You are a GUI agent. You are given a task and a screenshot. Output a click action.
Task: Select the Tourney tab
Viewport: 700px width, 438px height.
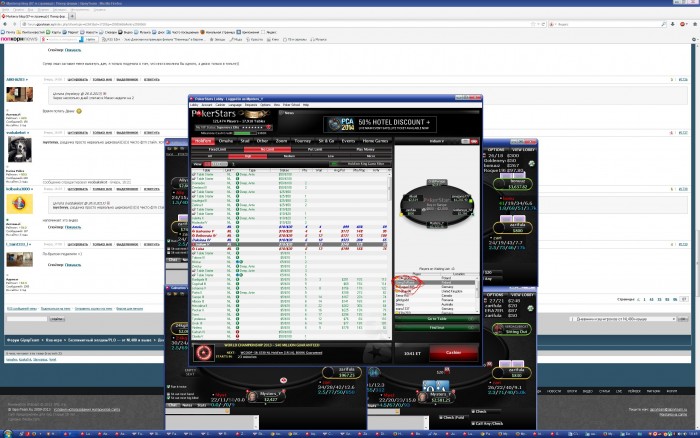(x=303, y=141)
